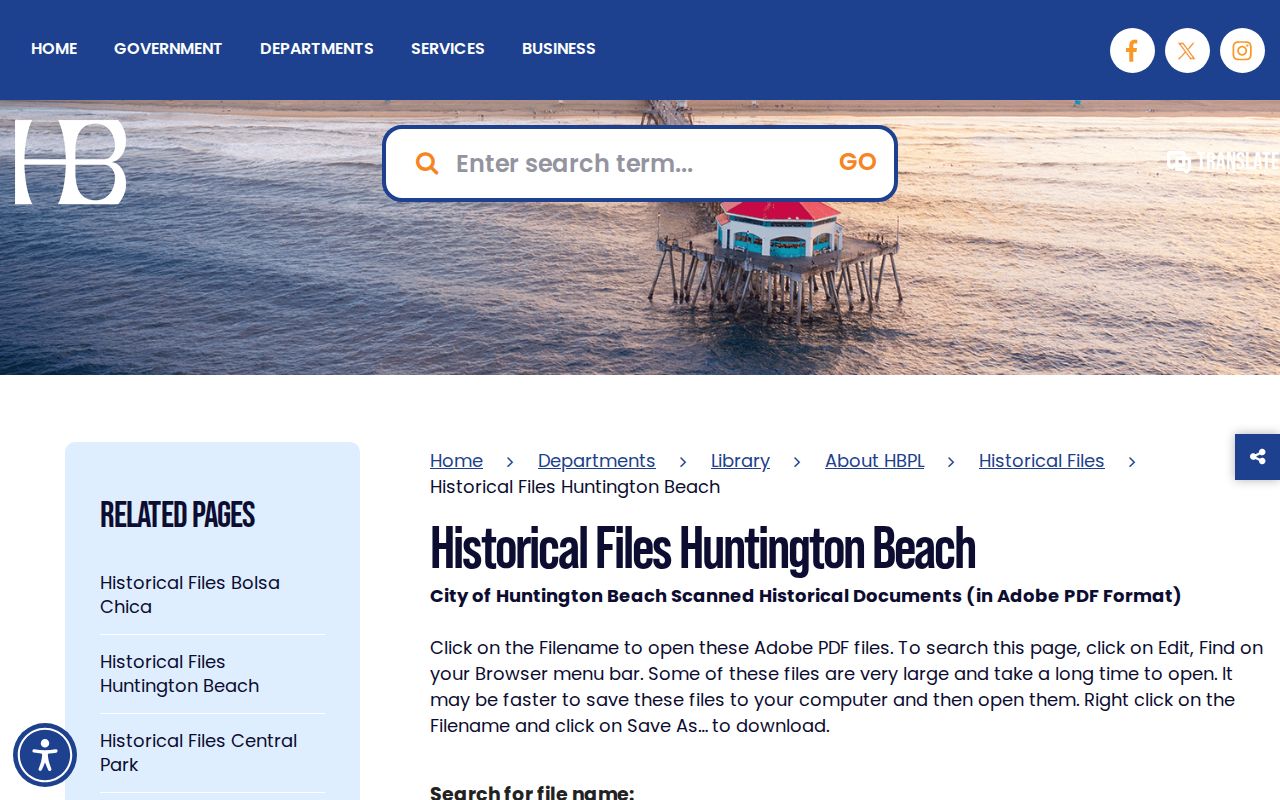Open the HOME menu item

point(54,48)
